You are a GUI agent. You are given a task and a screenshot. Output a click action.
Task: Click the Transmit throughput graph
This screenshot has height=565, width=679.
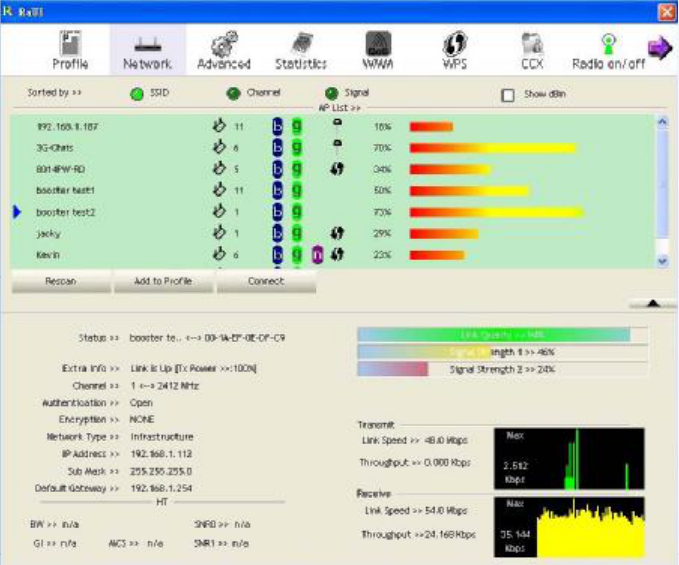click(x=569, y=458)
